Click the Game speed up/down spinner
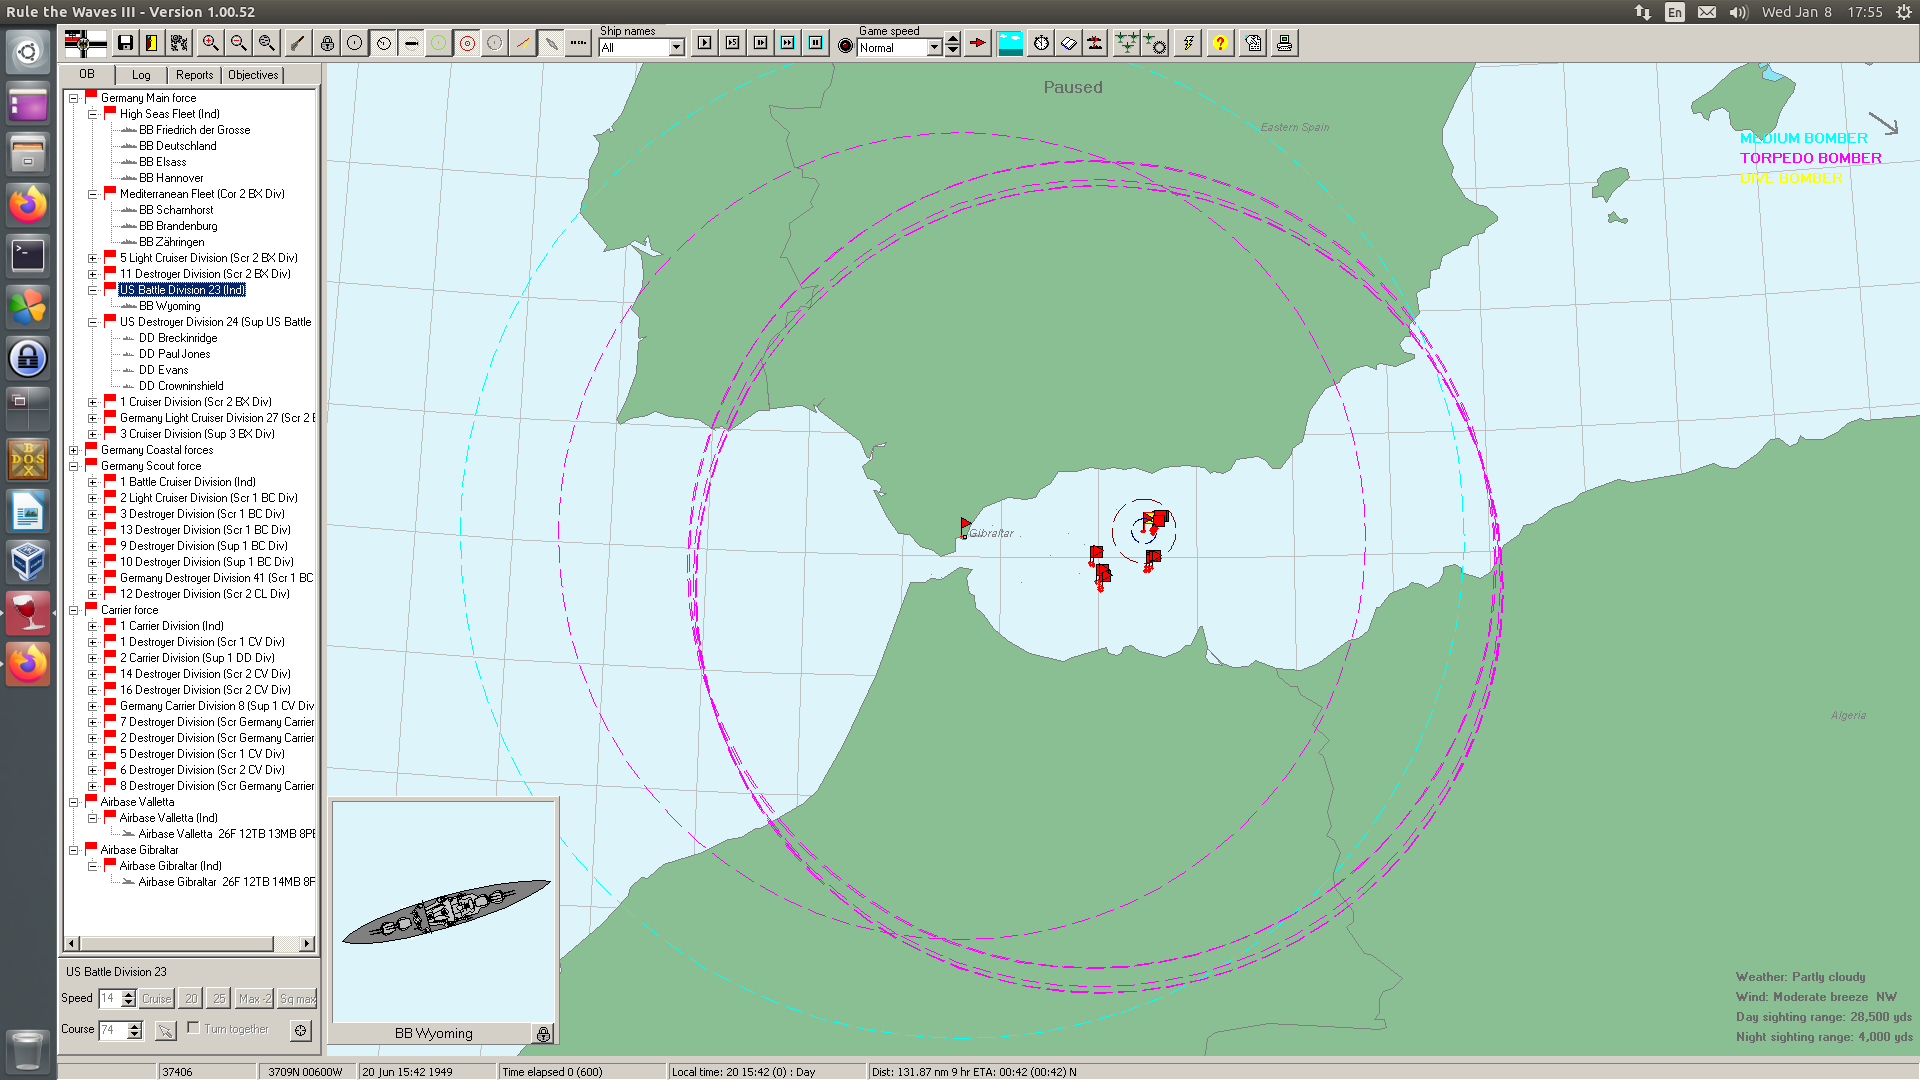The image size is (1920, 1080). click(953, 44)
